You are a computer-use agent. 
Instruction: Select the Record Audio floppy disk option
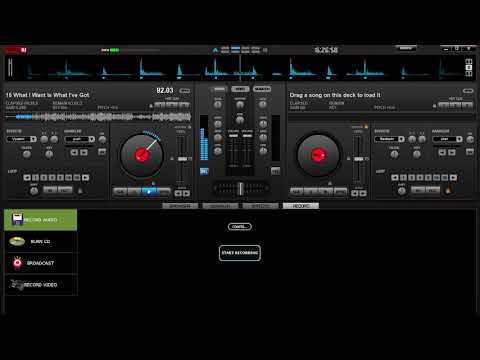[x=41, y=220]
